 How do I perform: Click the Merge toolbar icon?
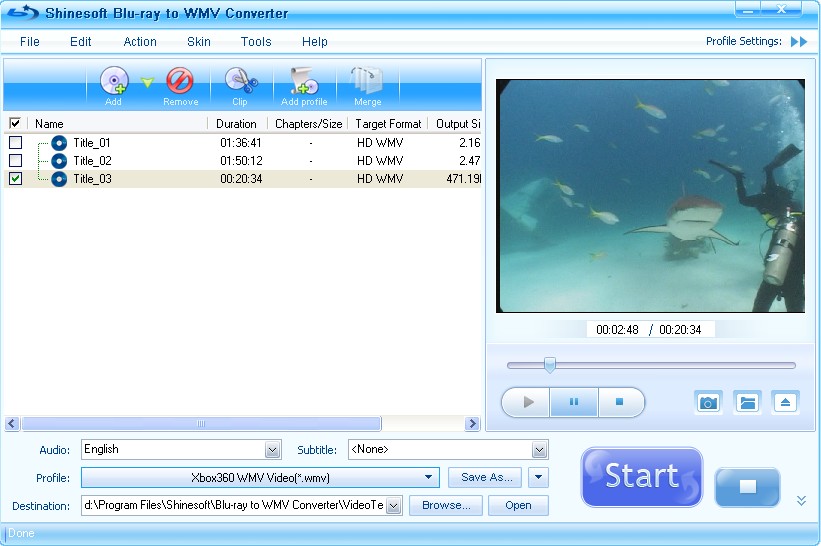click(367, 81)
